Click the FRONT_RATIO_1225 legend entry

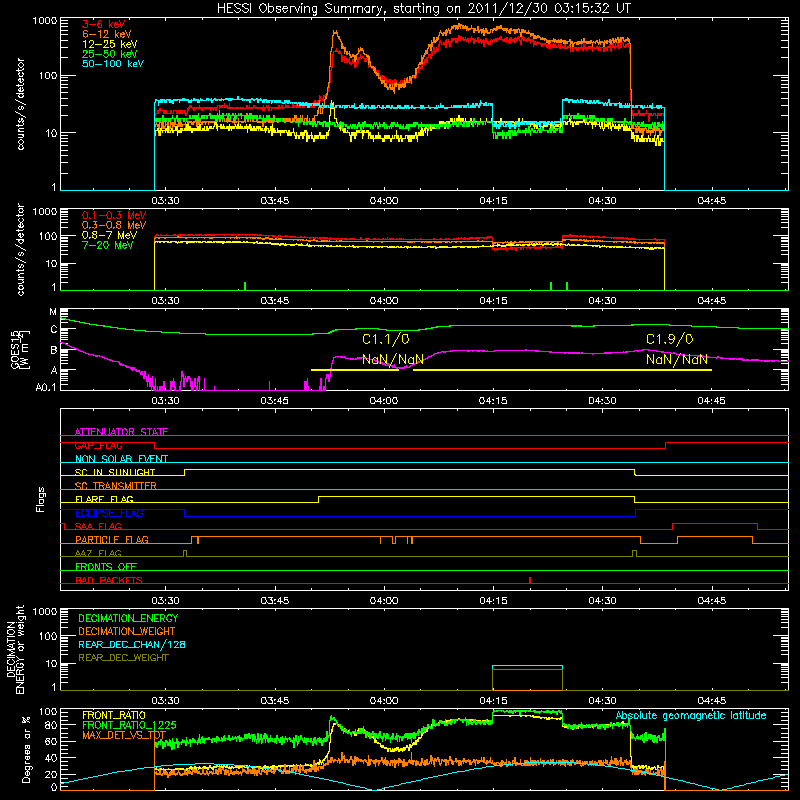129,725
